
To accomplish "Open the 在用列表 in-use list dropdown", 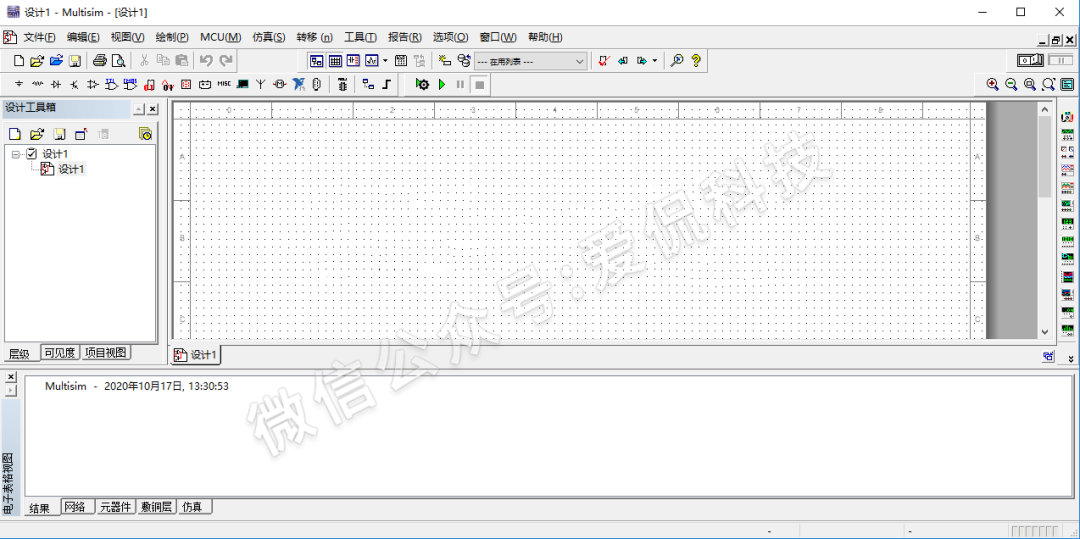I will 531,61.
